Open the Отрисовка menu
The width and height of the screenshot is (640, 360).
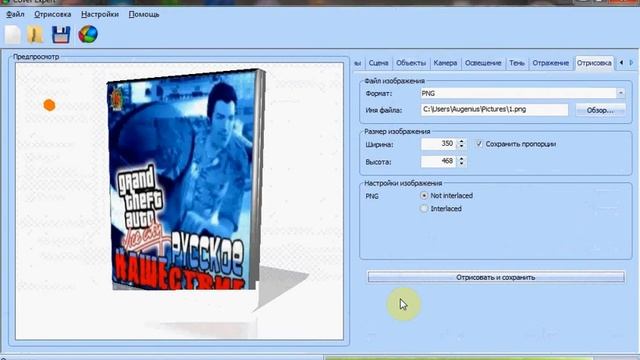[53, 14]
